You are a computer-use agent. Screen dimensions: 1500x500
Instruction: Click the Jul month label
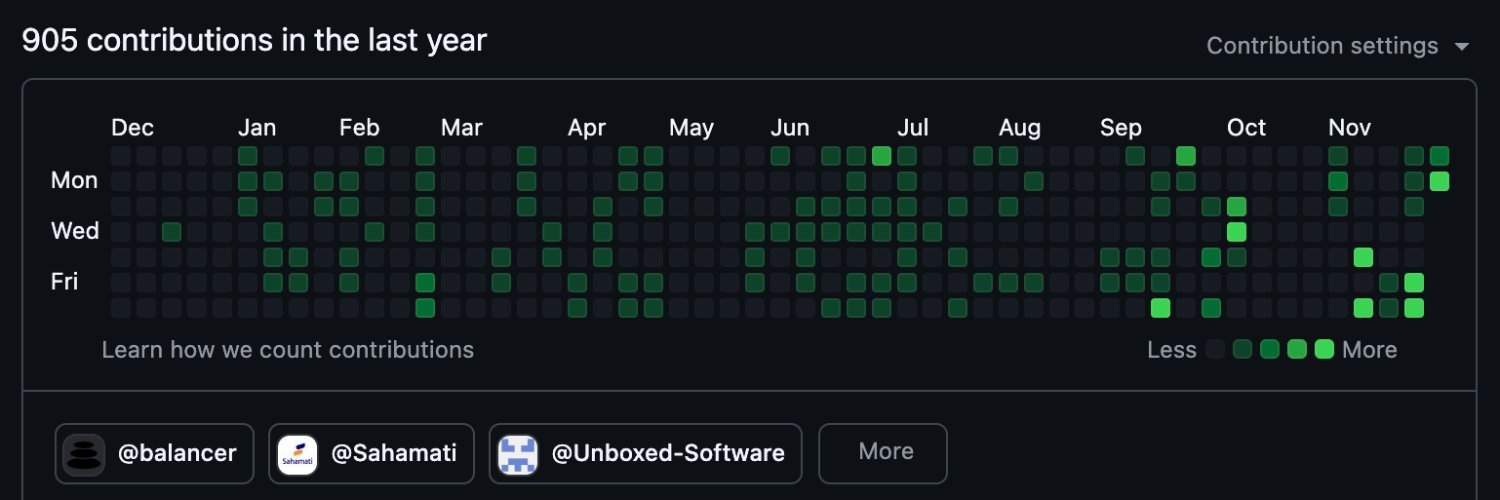pyautogui.click(x=913, y=128)
